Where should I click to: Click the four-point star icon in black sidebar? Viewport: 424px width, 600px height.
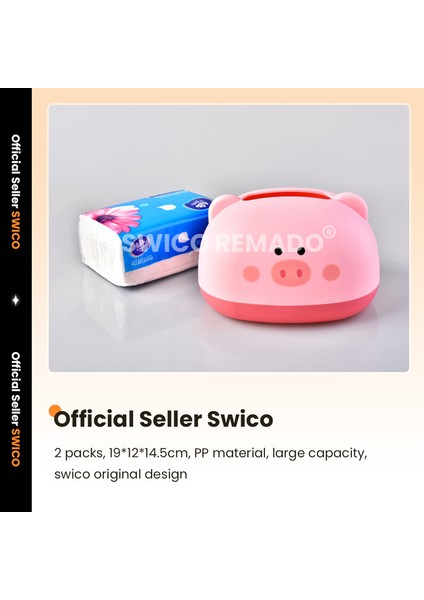click(16, 300)
